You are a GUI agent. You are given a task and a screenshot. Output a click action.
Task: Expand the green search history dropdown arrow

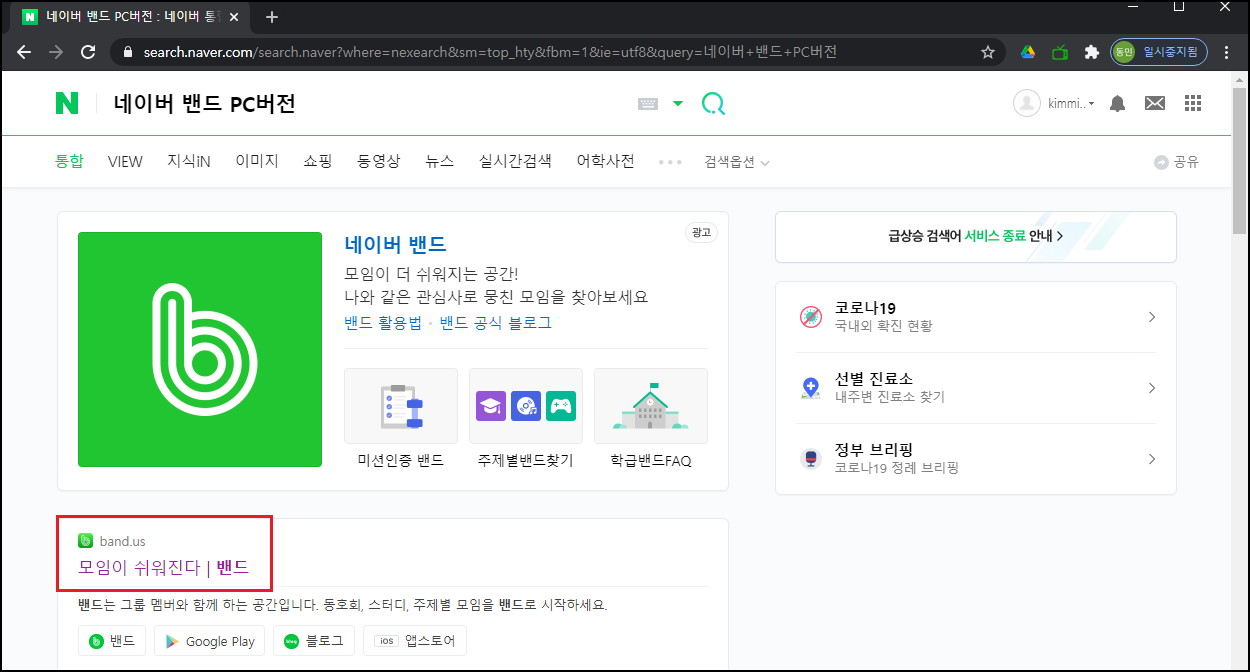point(678,104)
